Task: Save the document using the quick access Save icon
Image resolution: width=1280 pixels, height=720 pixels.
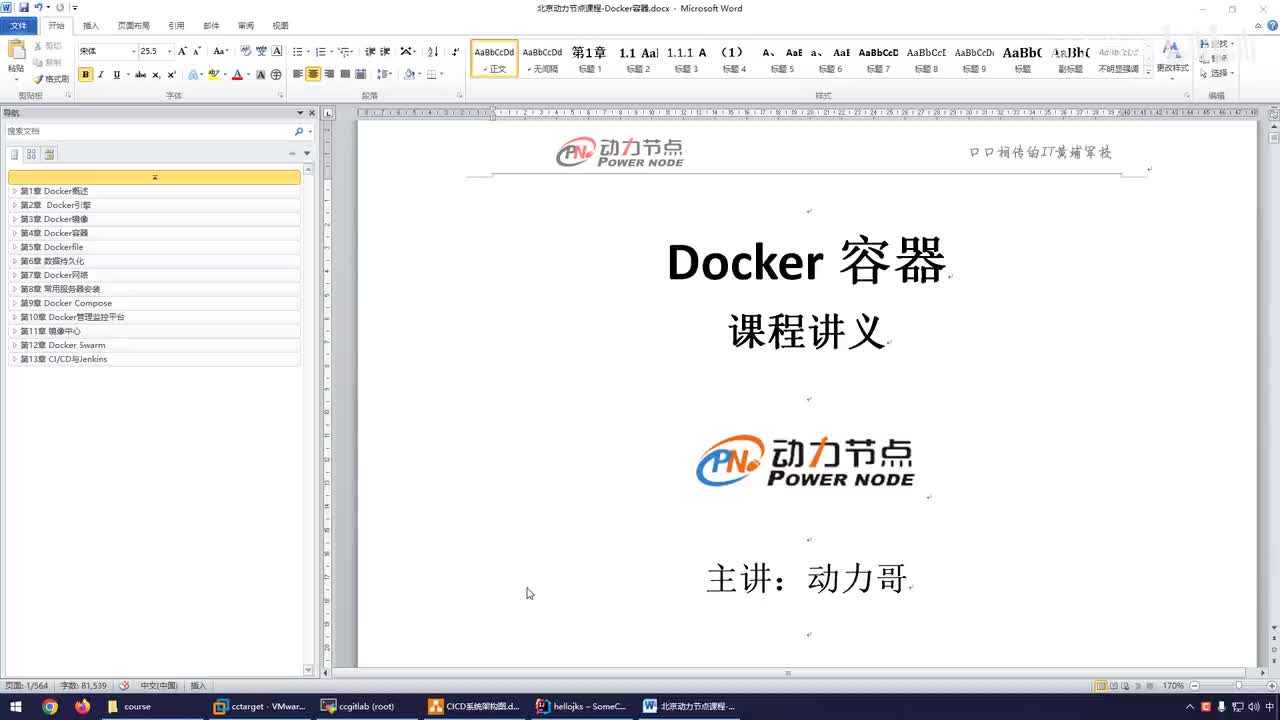Action: pos(23,8)
